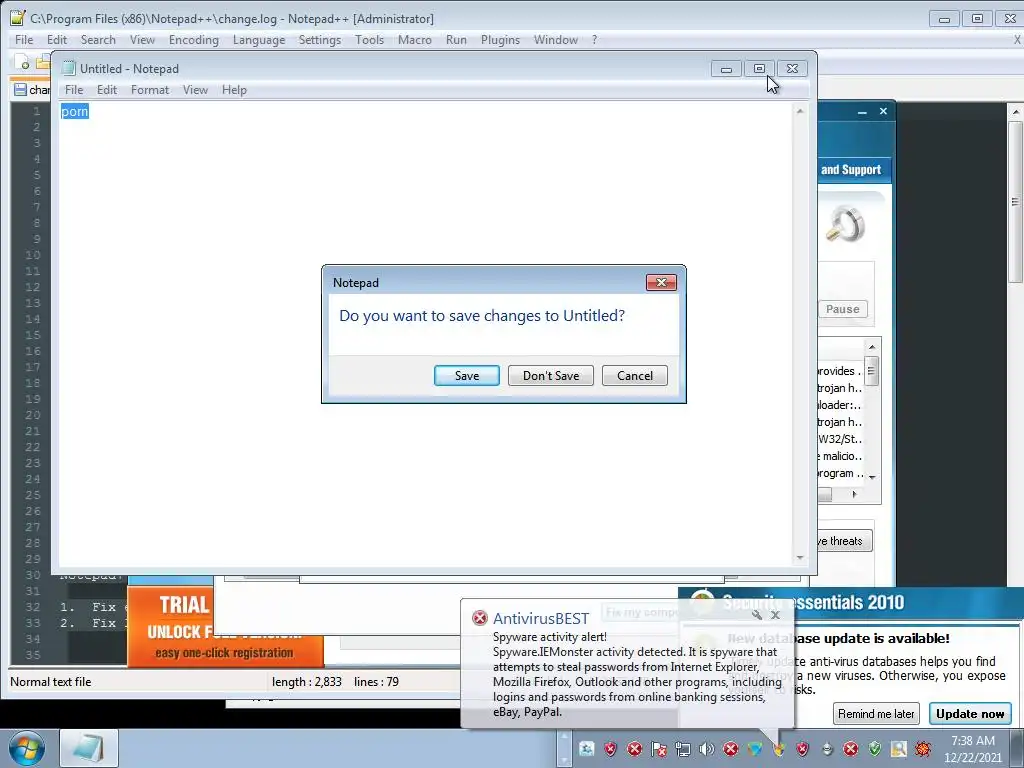Image resolution: width=1024 pixels, height=768 pixels.
Task: Close the AntivirusBEST alert balloon
Action: point(775,615)
